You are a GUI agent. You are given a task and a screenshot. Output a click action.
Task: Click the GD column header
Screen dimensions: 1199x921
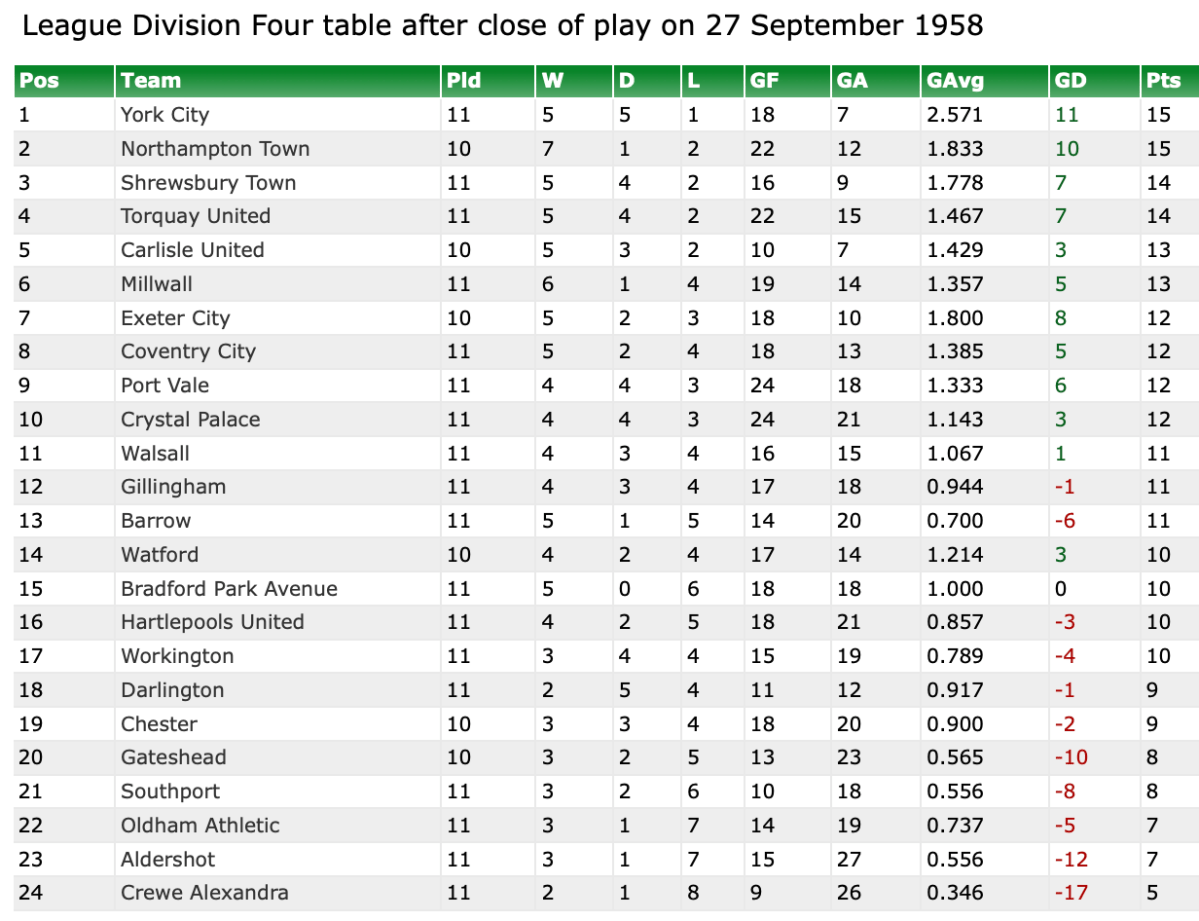click(x=1070, y=81)
